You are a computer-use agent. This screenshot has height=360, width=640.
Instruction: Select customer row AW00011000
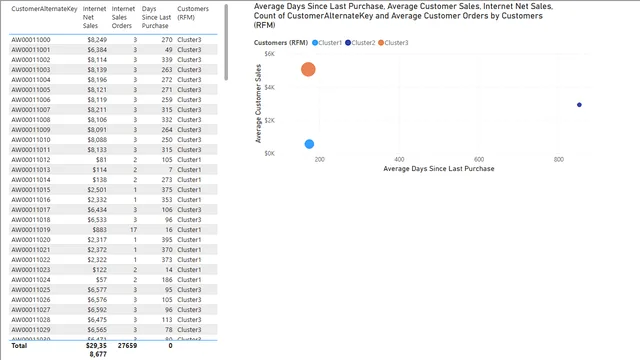point(113,40)
